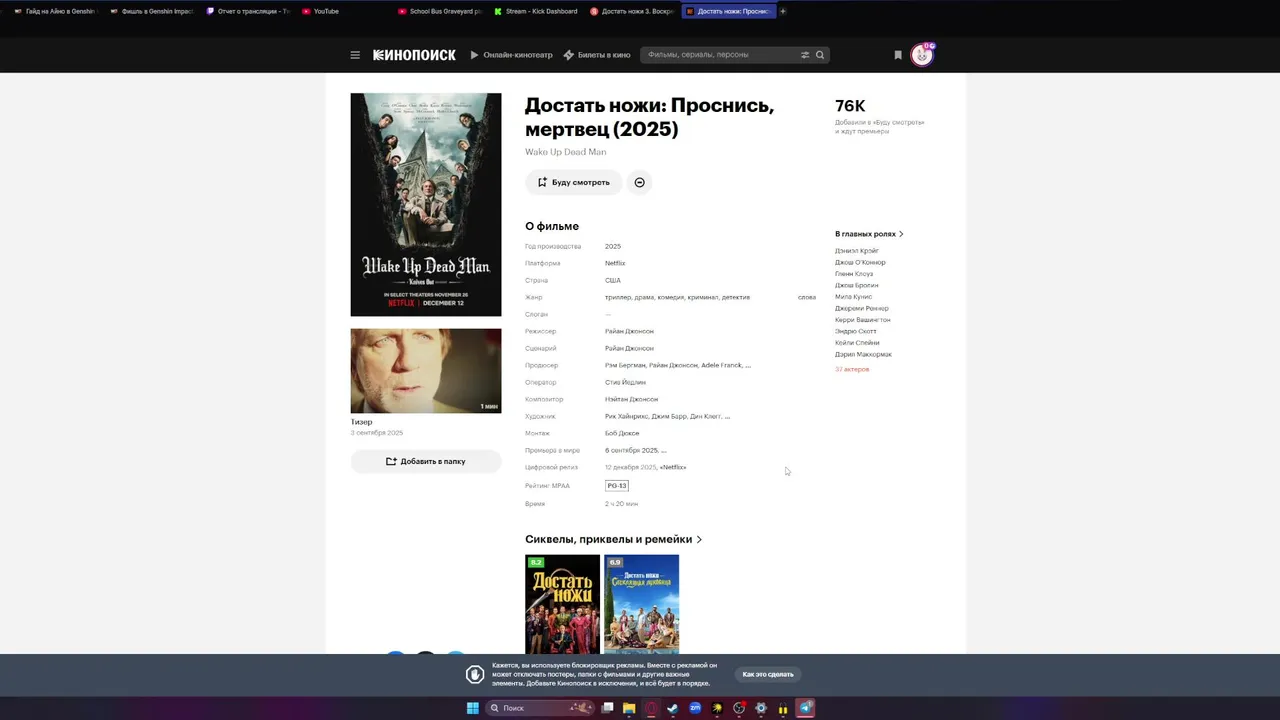Click the слова link in genre row
This screenshot has height=720, width=1280.
(807, 297)
